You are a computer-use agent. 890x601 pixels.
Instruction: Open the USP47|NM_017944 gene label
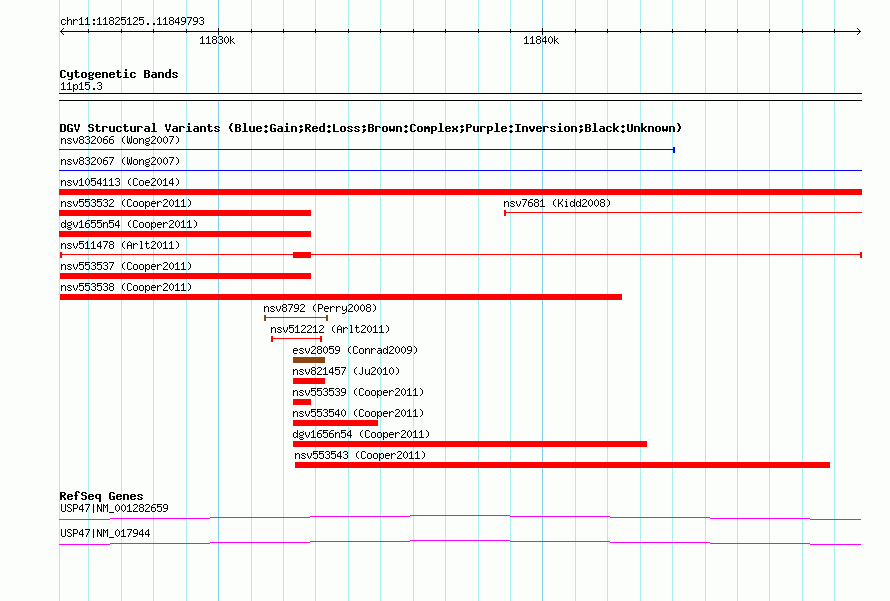point(105,533)
